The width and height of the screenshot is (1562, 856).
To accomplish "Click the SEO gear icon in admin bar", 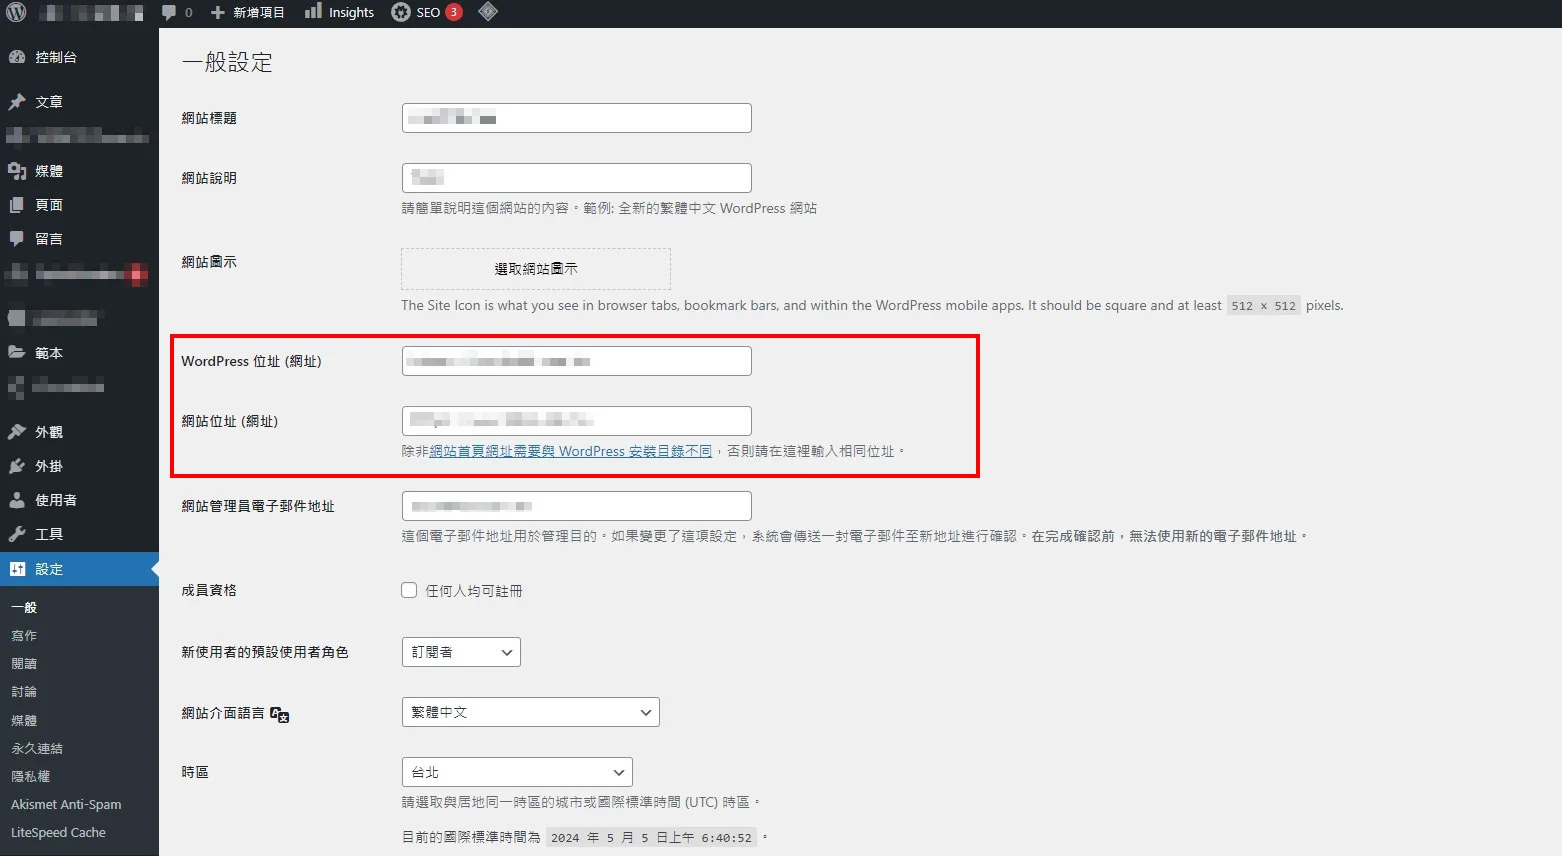I will [x=400, y=12].
